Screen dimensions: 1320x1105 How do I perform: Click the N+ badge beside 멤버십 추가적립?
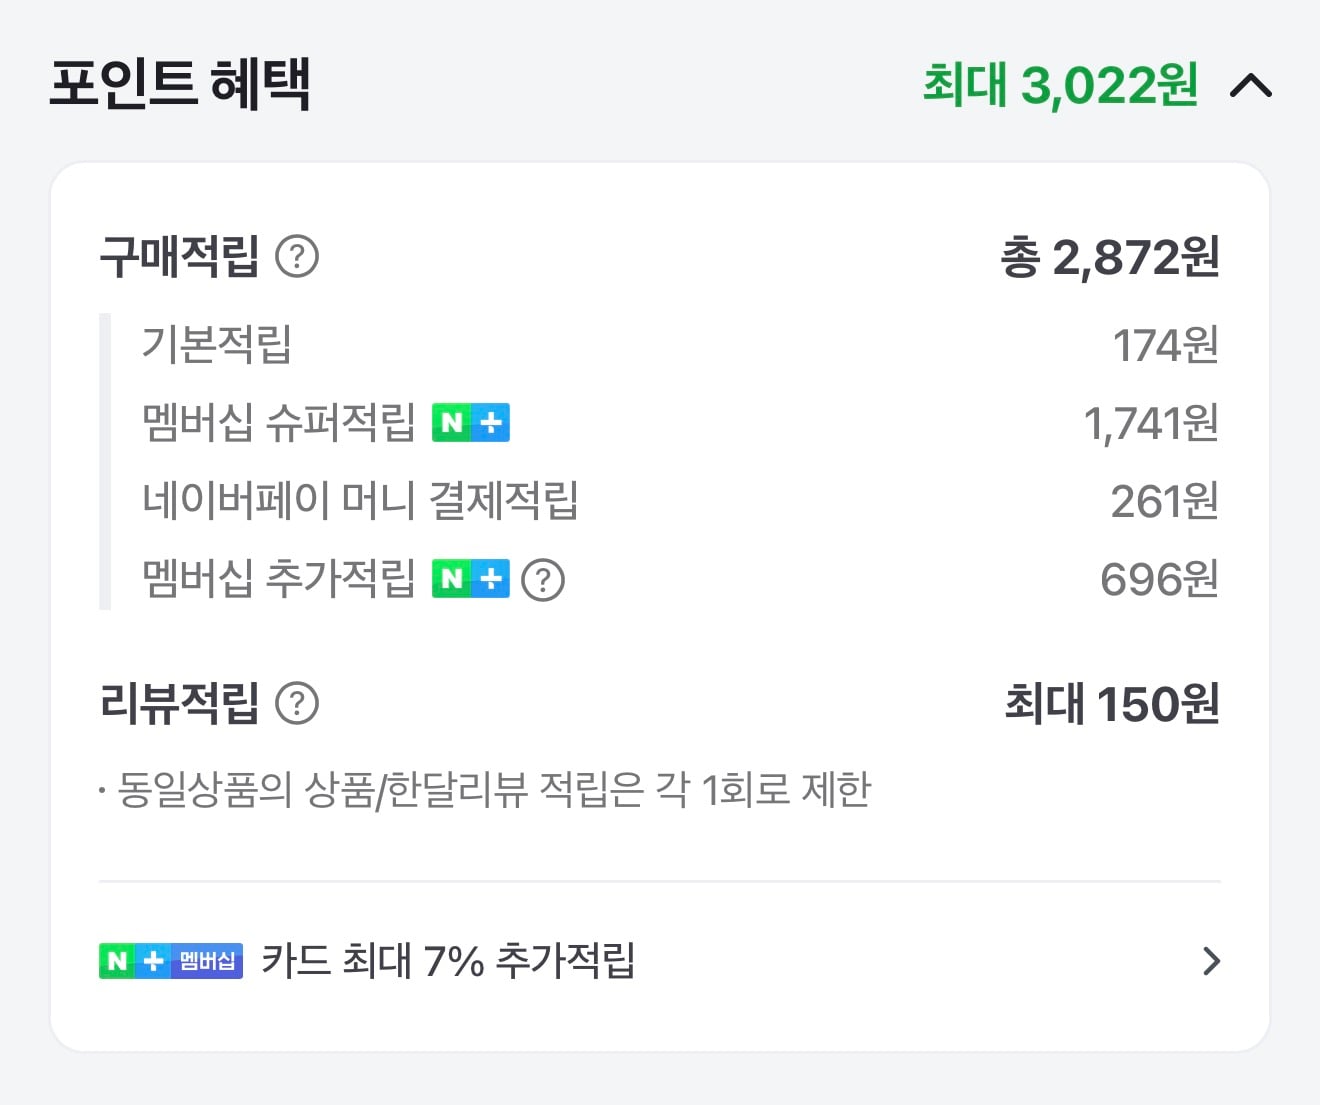pyautogui.click(x=471, y=578)
